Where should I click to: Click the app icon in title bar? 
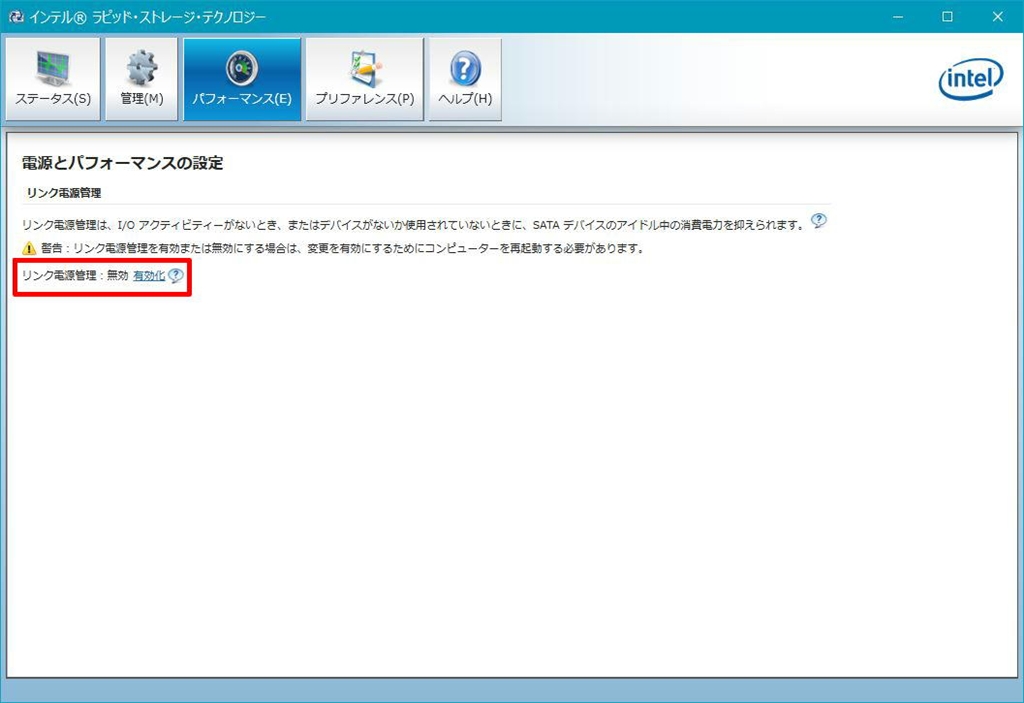[16, 16]
